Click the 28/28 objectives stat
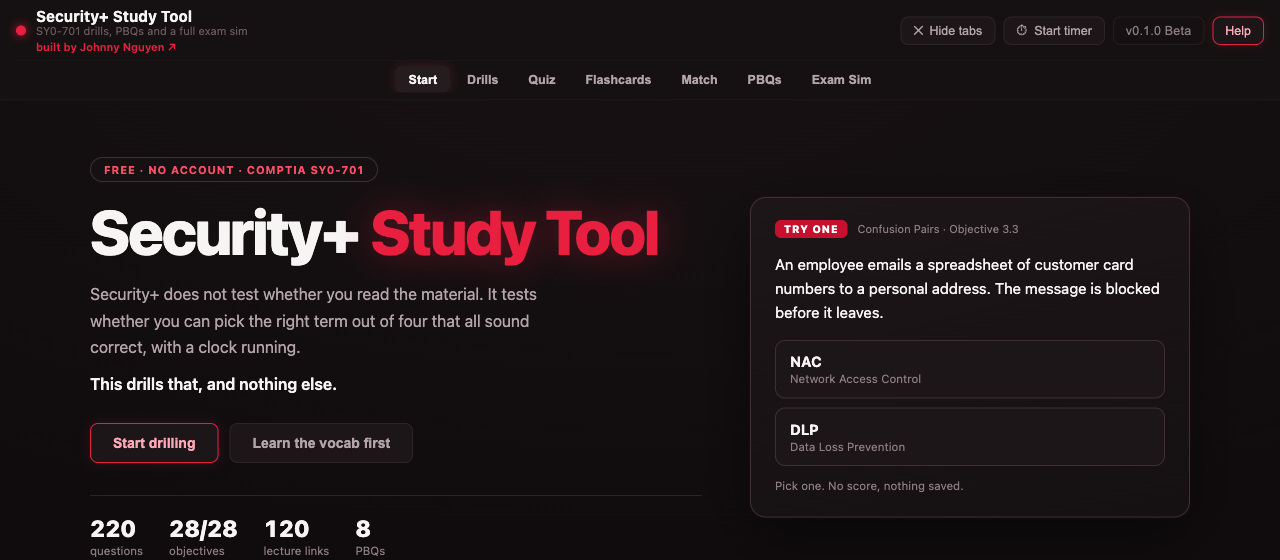 (x=203, y=537)
